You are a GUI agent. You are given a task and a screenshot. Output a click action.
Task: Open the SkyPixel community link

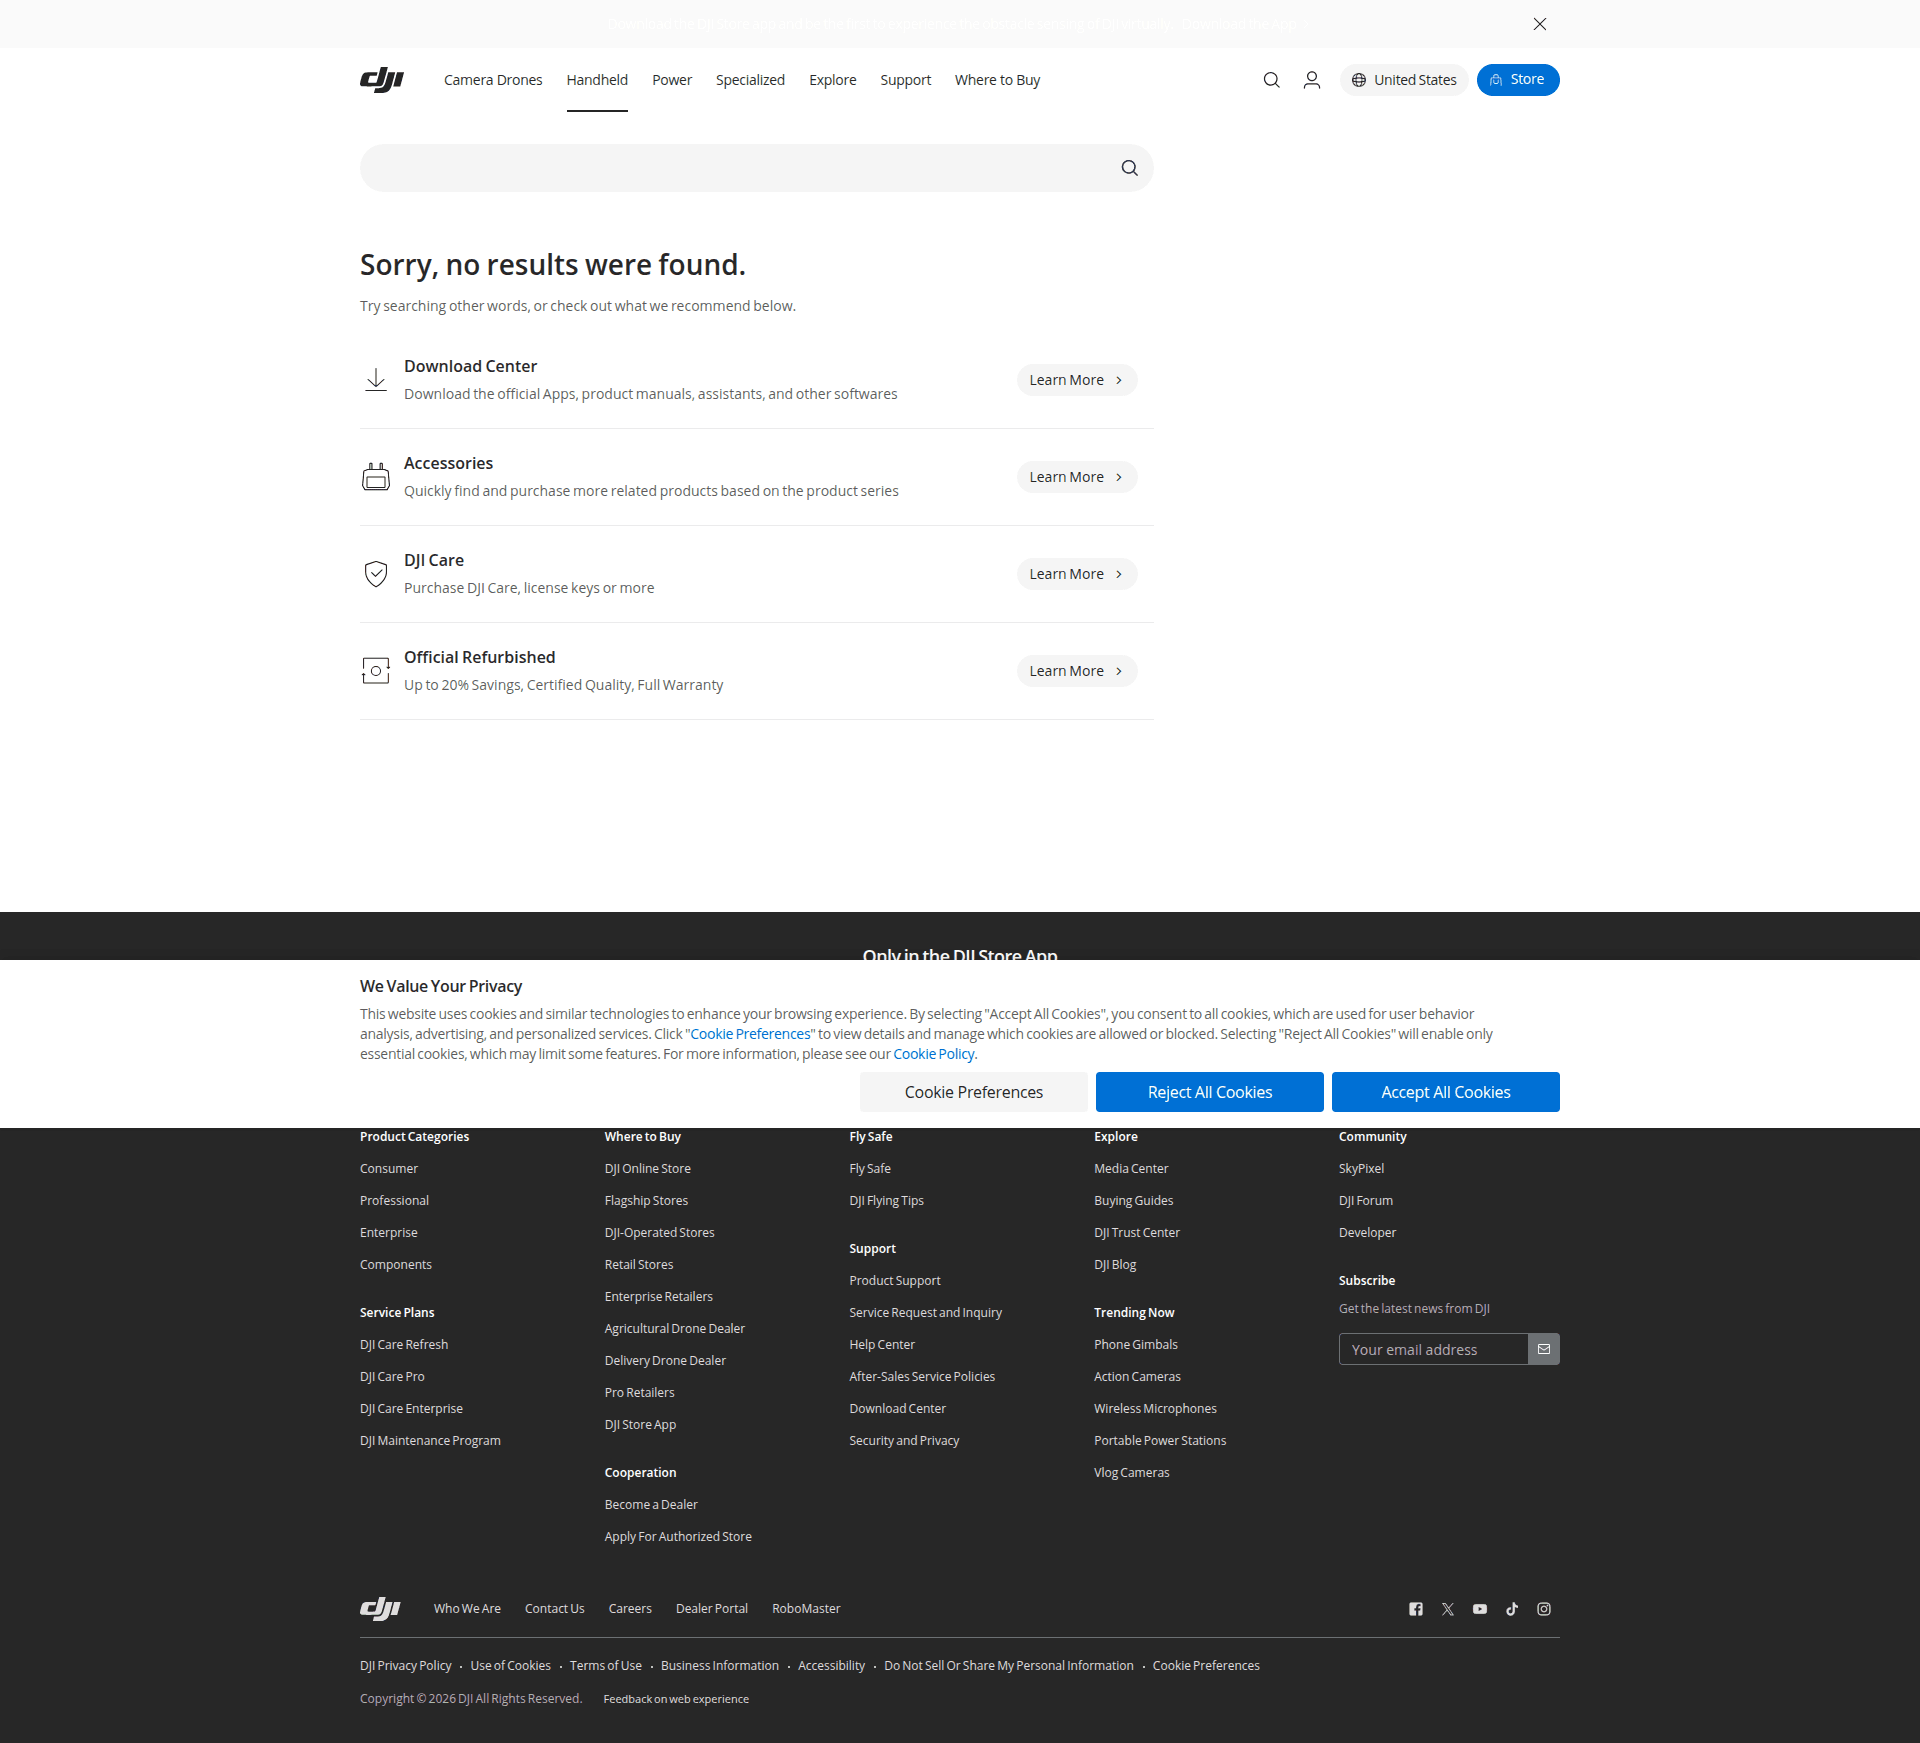coord(1362,1168)
